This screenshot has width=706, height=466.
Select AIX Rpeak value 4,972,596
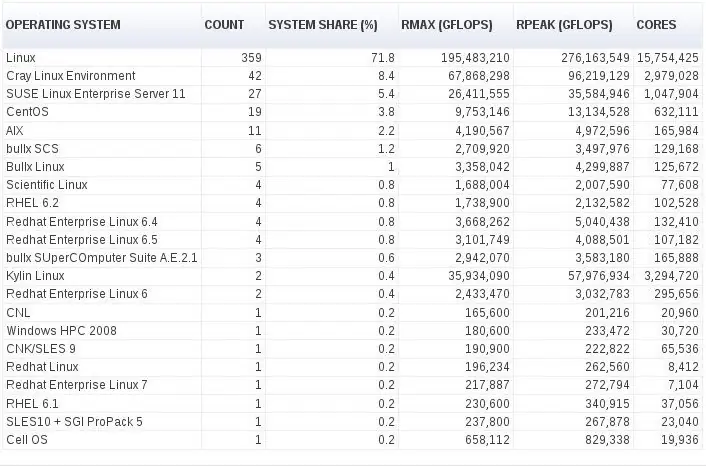(602, 131)
